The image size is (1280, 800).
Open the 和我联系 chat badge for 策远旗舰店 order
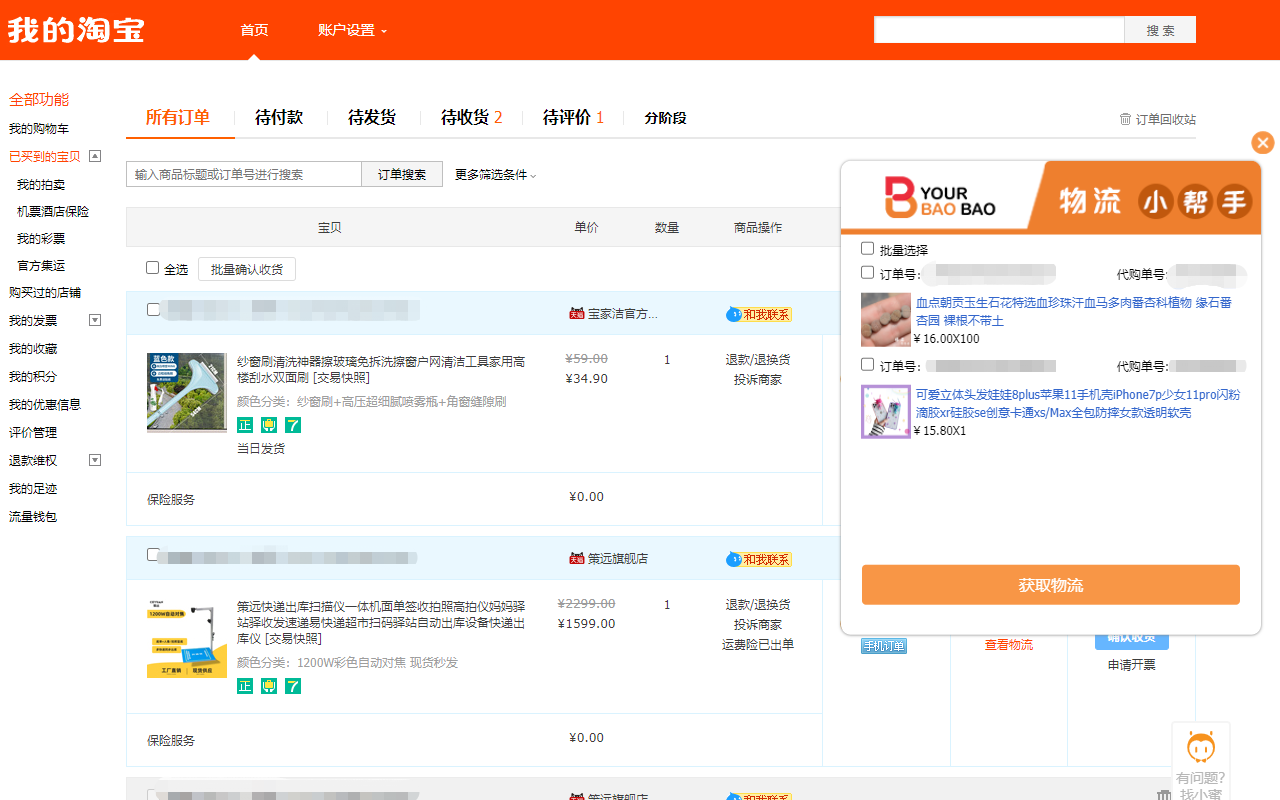pos(759,559)
